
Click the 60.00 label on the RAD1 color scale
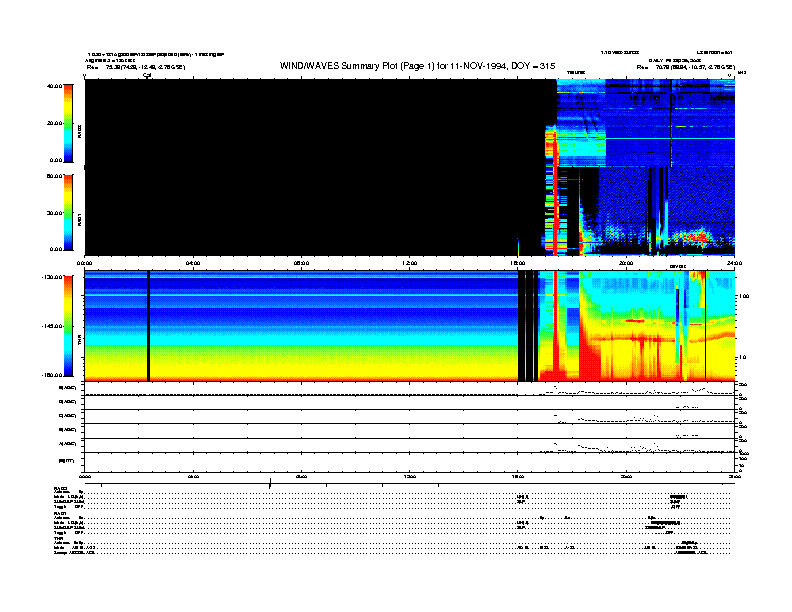point(54,176)
